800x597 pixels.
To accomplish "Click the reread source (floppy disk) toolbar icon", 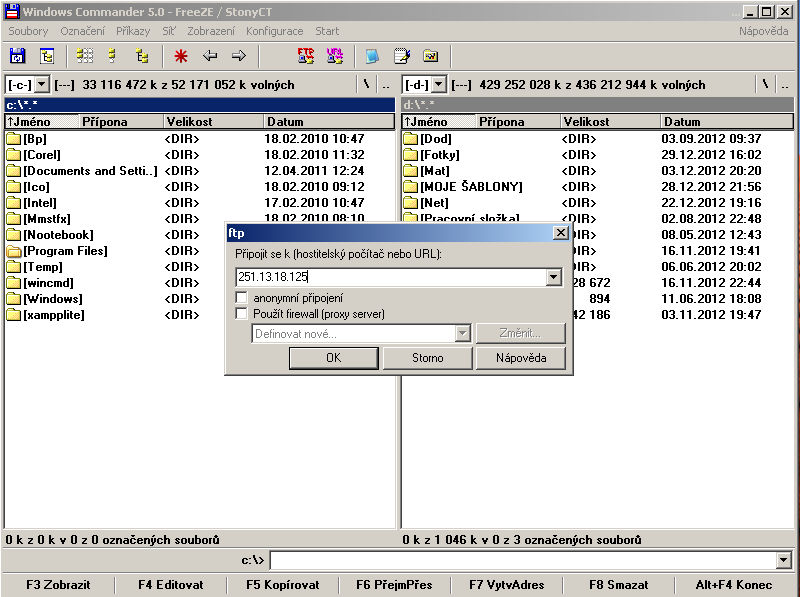I will [17, 56].
